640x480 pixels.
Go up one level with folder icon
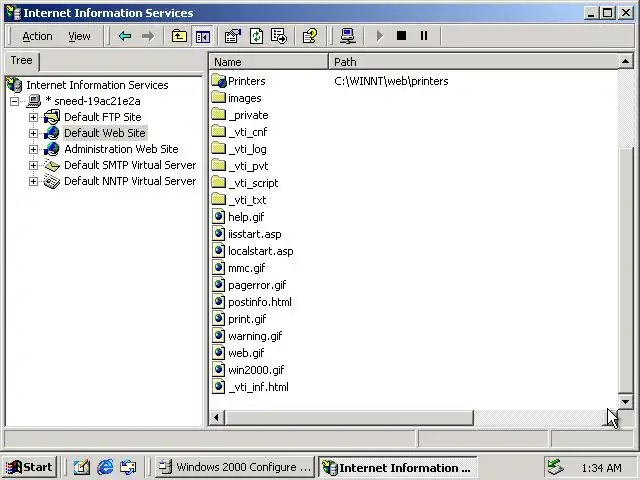pos(179,36)
